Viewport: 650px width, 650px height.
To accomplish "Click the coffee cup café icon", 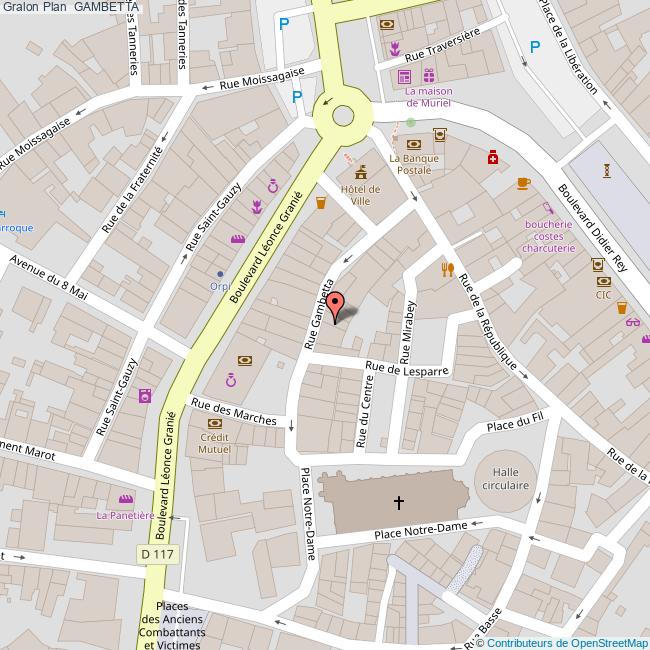I will [x=523, y=182].
